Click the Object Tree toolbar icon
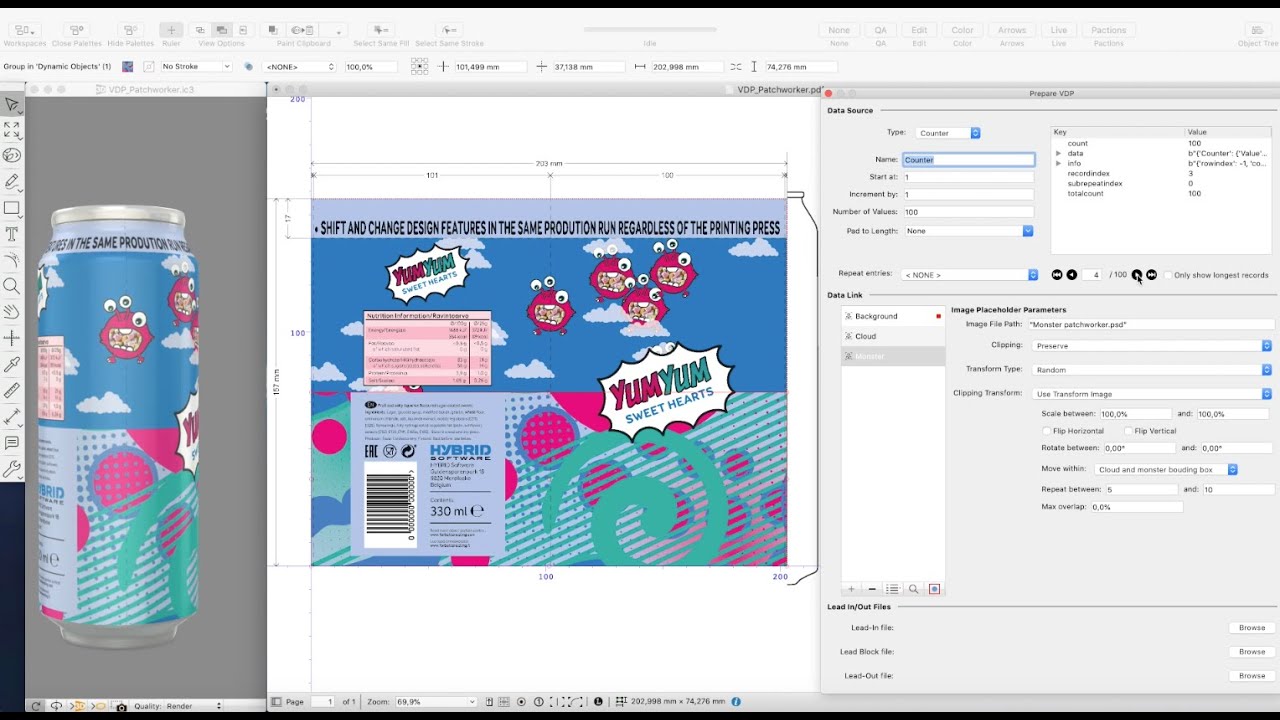The image size is (1280, 720). click(x=1257, y=30)
